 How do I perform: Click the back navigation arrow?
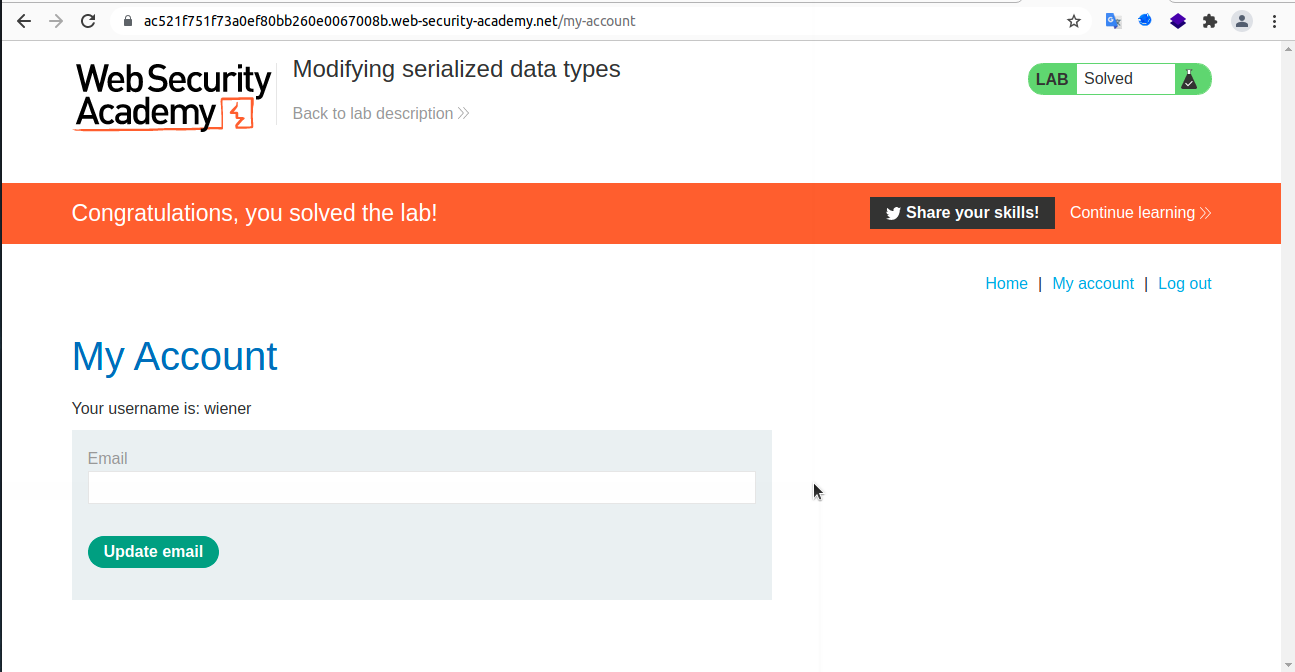(x=24, y=20)
